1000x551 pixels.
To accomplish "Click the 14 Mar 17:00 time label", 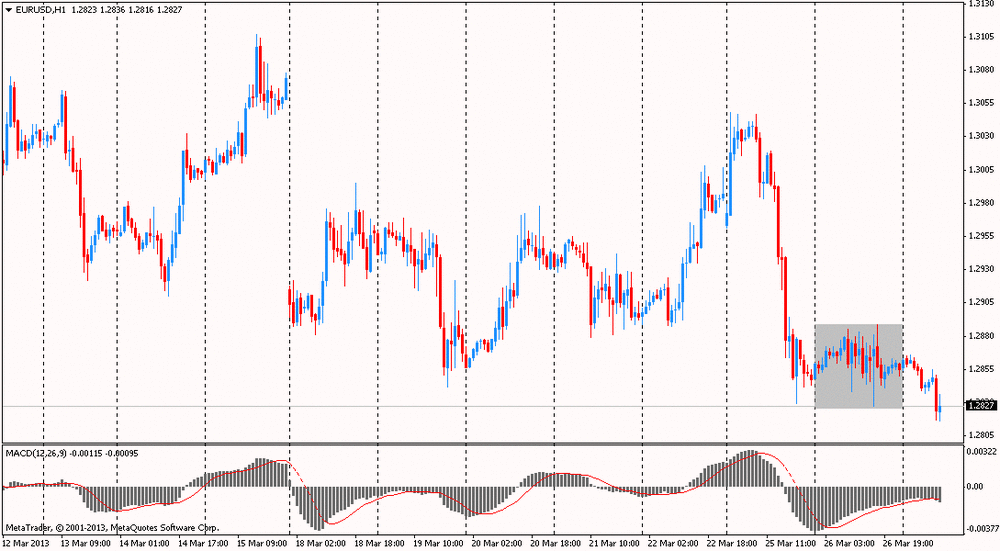I will (x=203, y=543).
